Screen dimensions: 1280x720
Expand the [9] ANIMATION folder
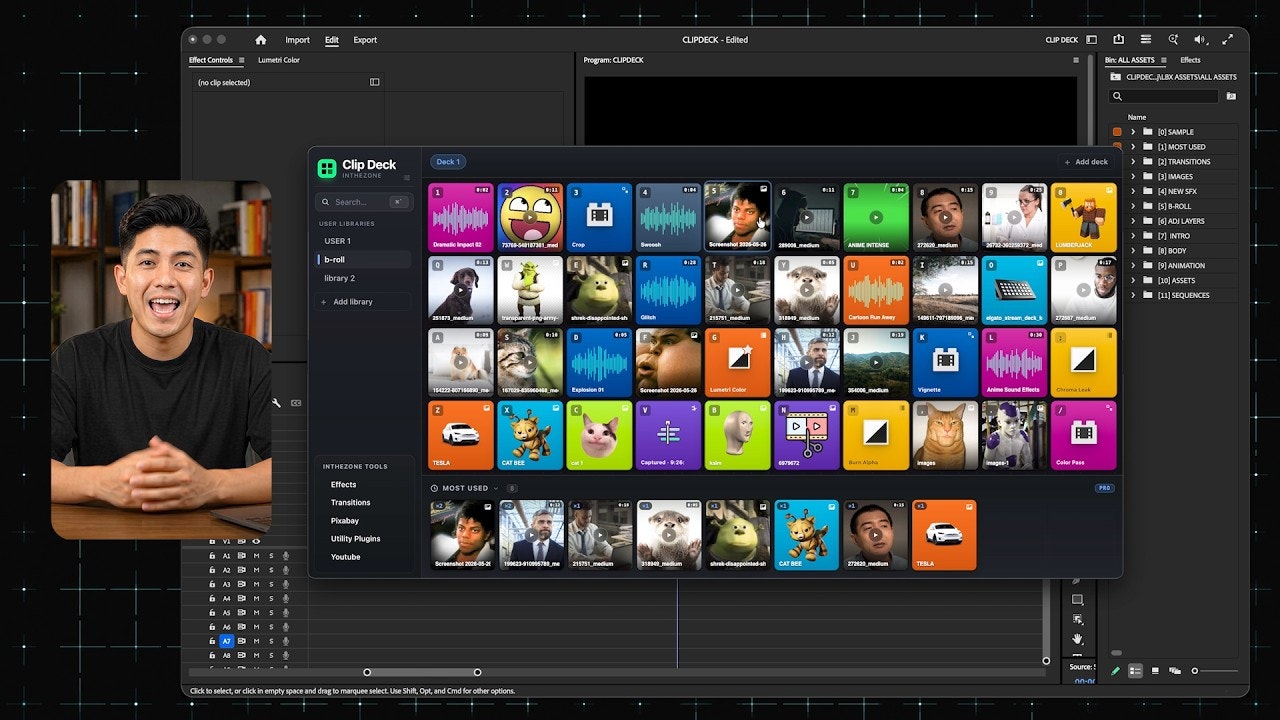pyautogui.click(x=1133, y=265)
